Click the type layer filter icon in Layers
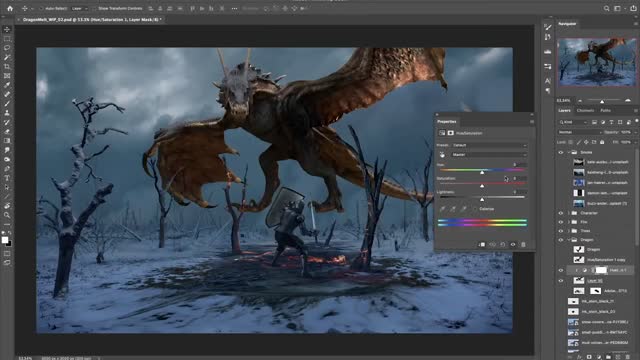 click(x=611, y=122)
